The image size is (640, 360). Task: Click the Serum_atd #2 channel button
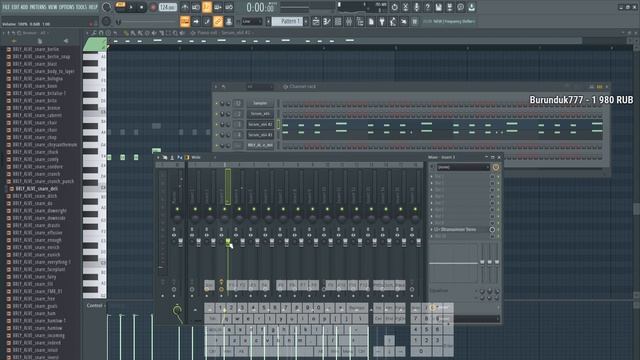pyautogui.click(x=260, y=124)
